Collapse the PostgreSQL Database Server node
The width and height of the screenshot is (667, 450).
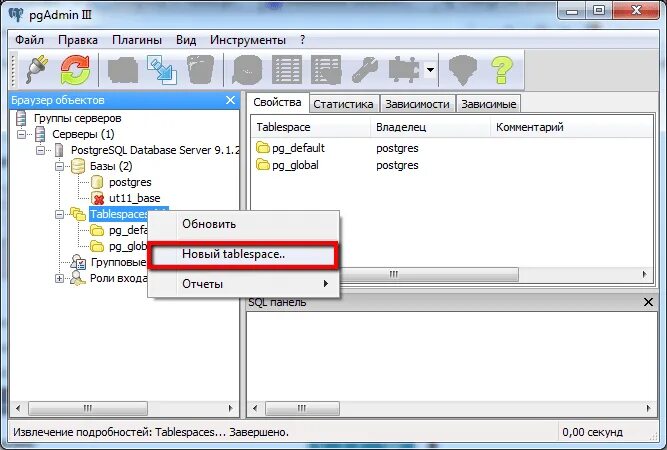40,150
